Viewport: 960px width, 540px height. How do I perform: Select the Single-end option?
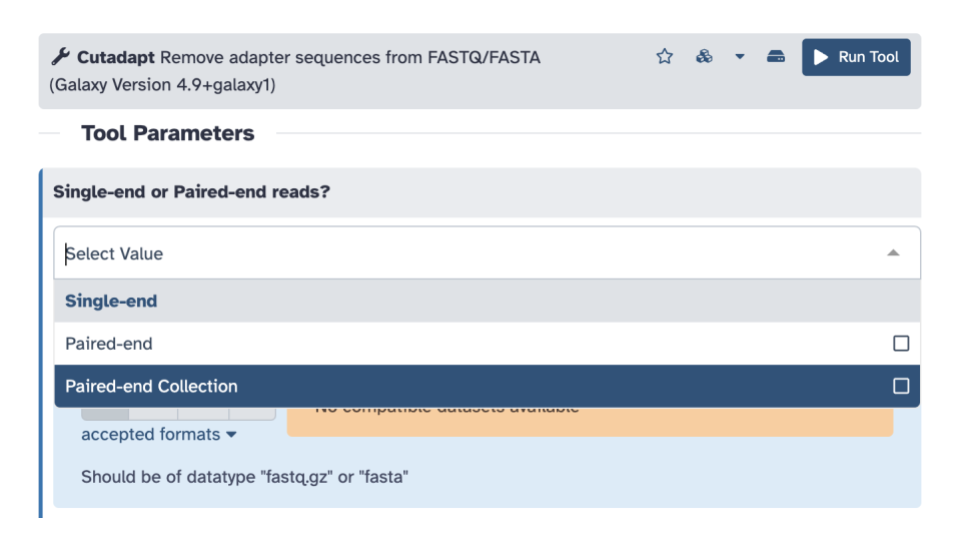(x=487, y=301)
